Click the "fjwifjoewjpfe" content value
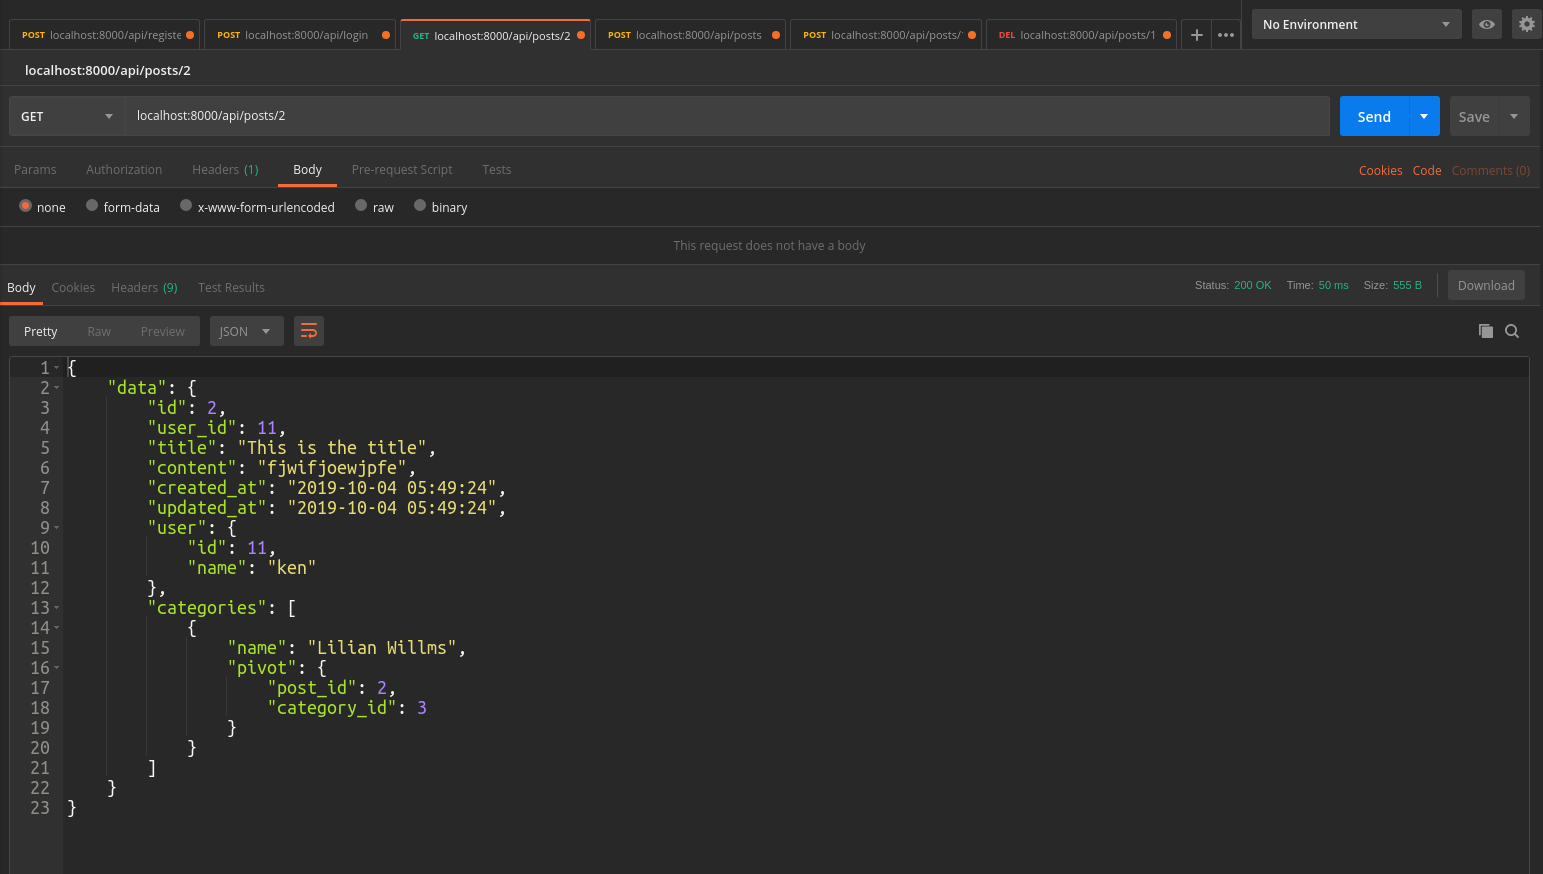1543x874 pixels. point(332,468)
